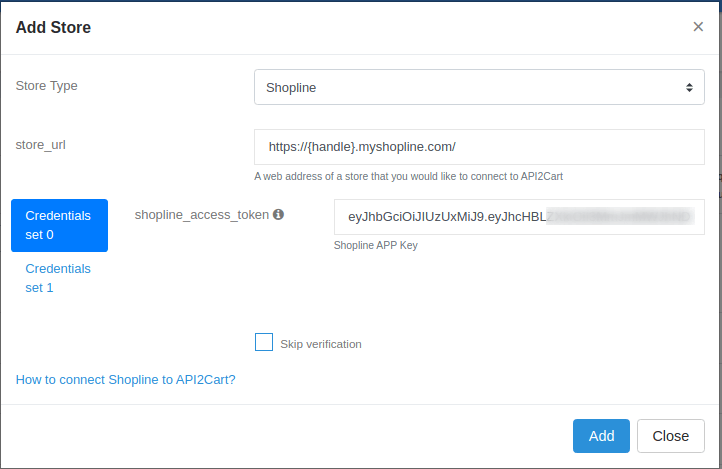The width and height of the screenshot is (722, 469).
Task: Click the Shopline APP Key hint text
Action: 375,246
